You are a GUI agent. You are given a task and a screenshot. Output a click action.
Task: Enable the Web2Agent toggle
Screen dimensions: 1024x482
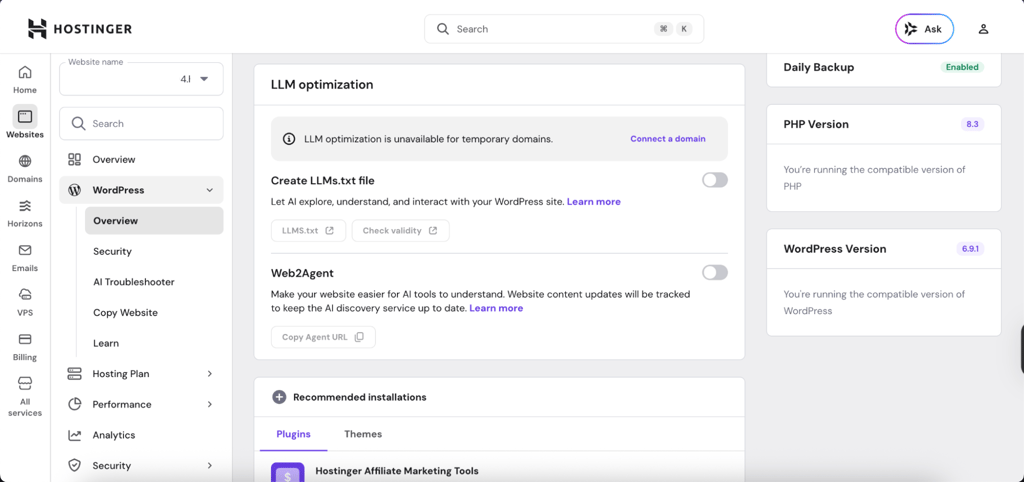tap(714, 272)
